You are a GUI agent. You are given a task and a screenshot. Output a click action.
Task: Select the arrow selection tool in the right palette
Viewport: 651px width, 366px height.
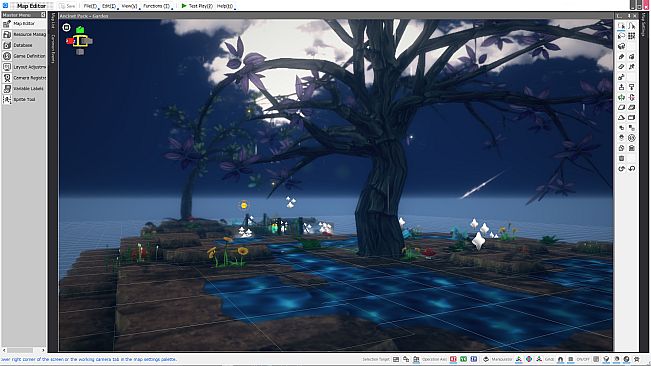622,26
